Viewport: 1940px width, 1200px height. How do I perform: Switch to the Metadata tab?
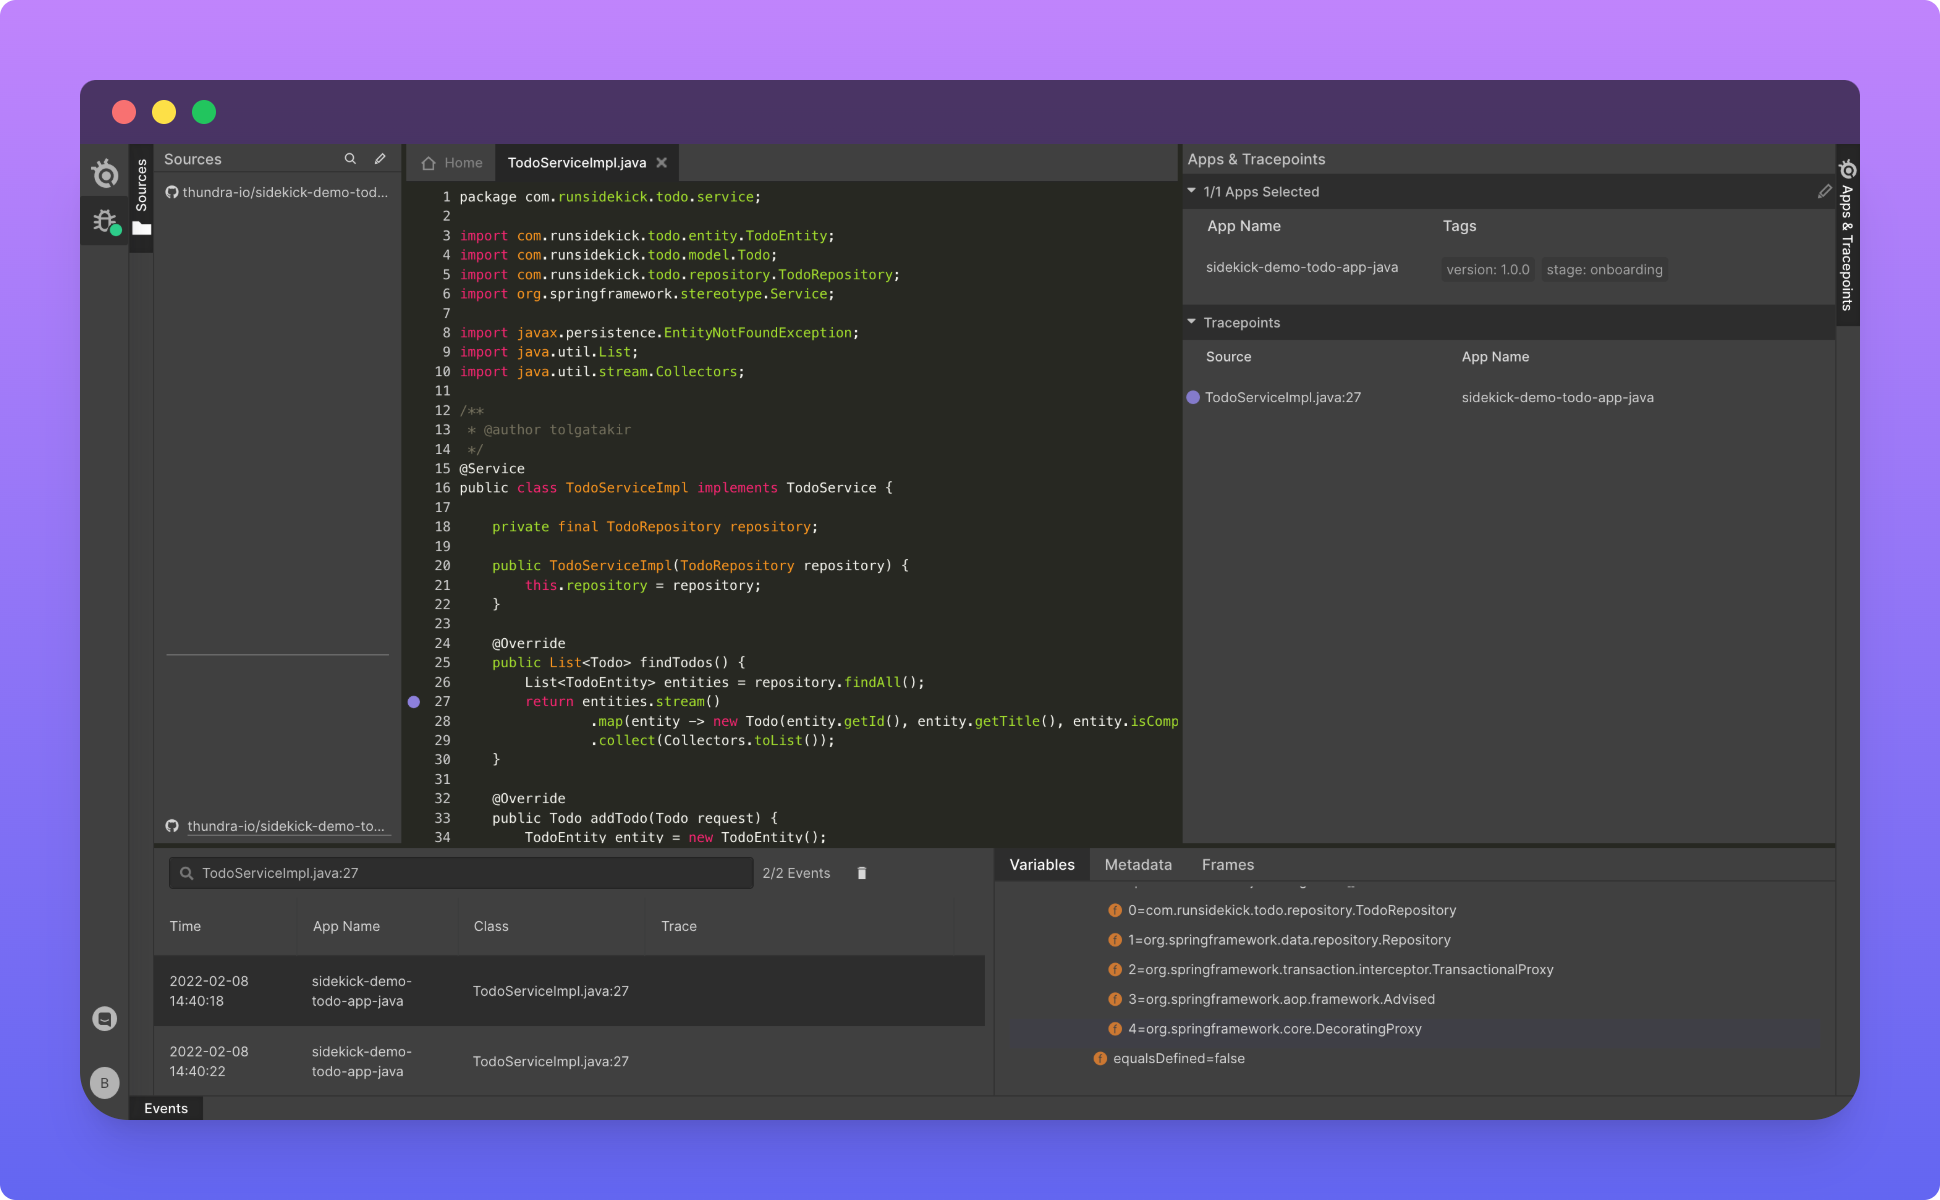[1138, 865]
